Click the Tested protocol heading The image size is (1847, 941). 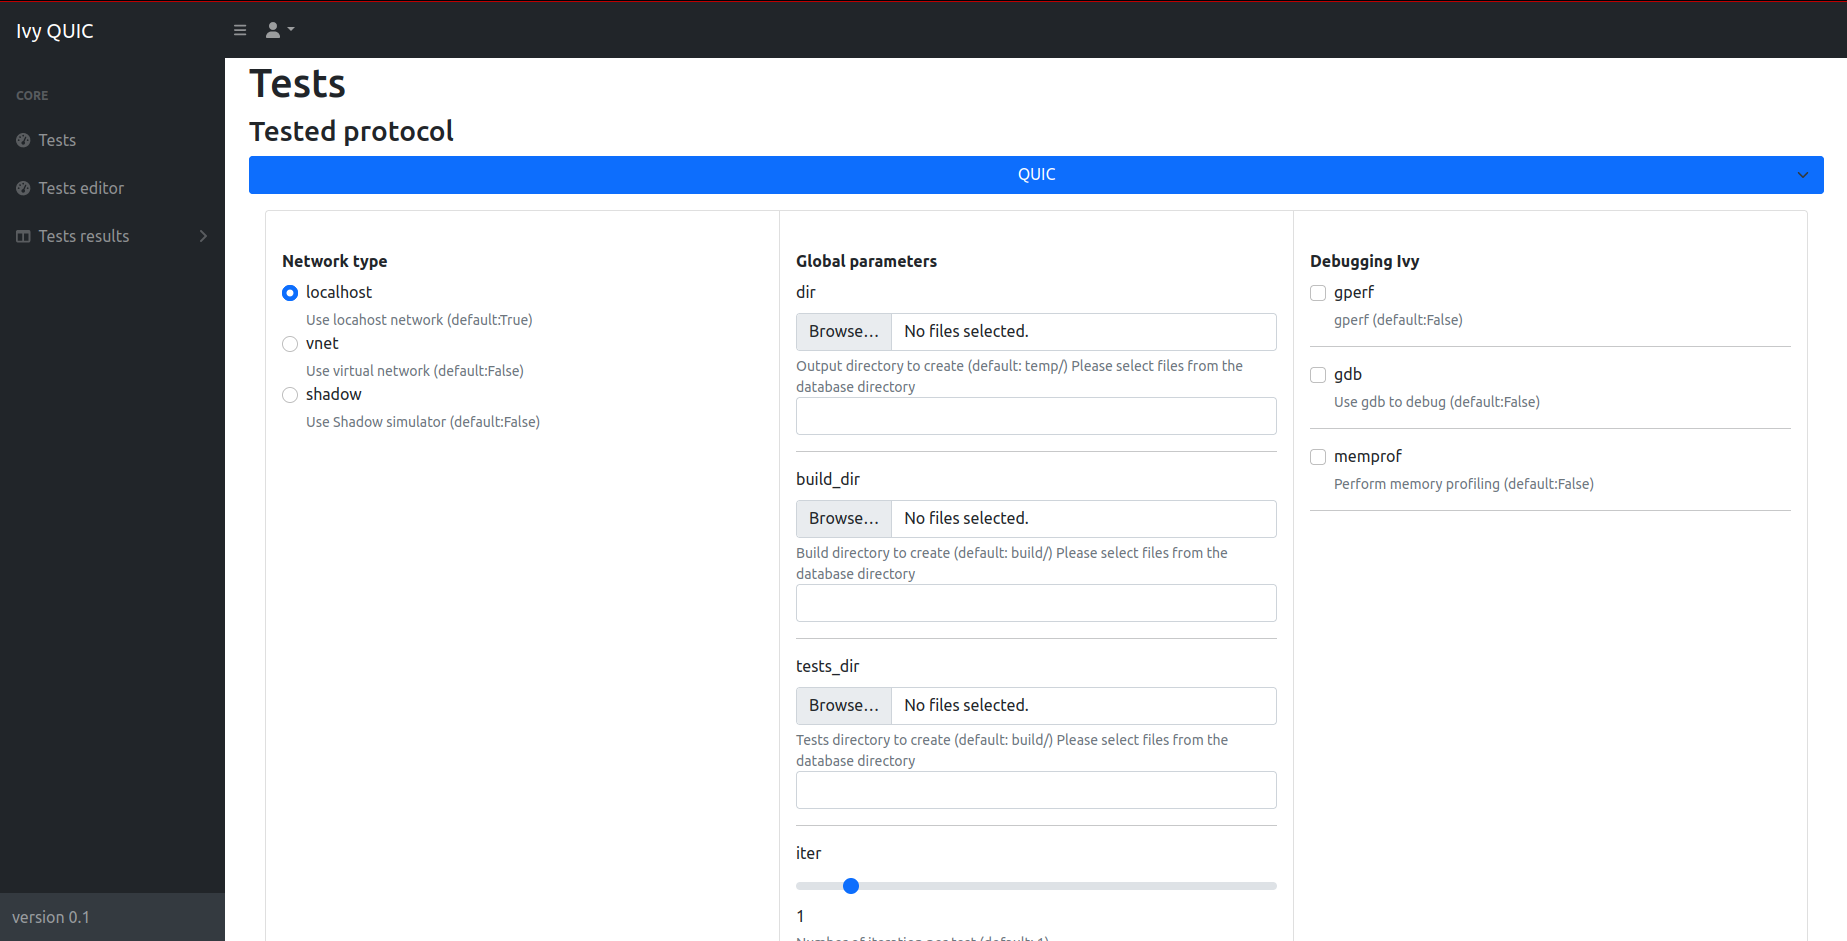[351, 131]
